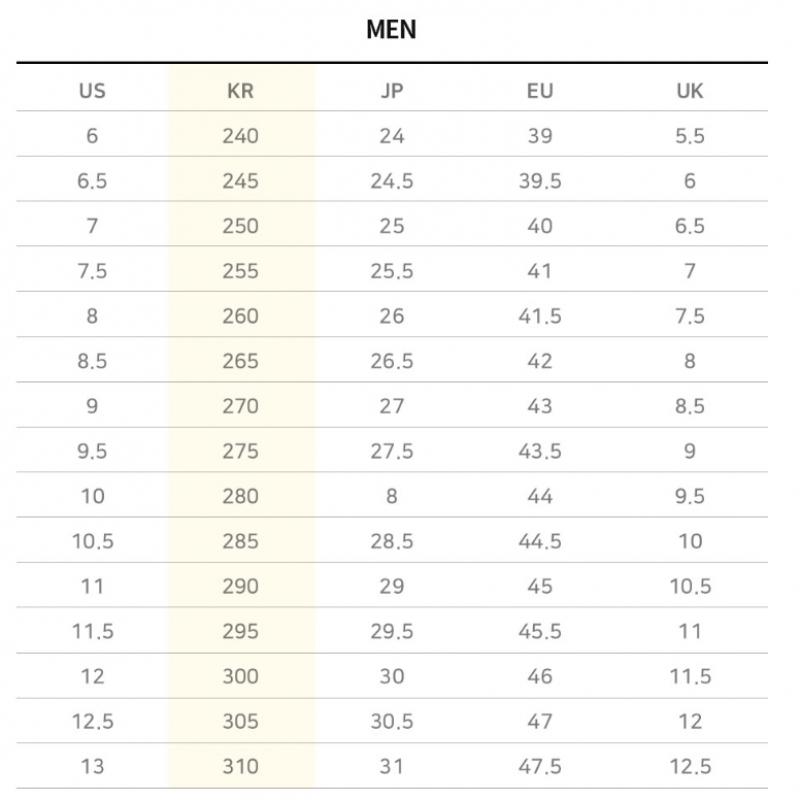The width and height of the screenshot is (800, 800).
Task: Click the KR size 240 cell
Action: pyautogui.click(x=241, y=136)
